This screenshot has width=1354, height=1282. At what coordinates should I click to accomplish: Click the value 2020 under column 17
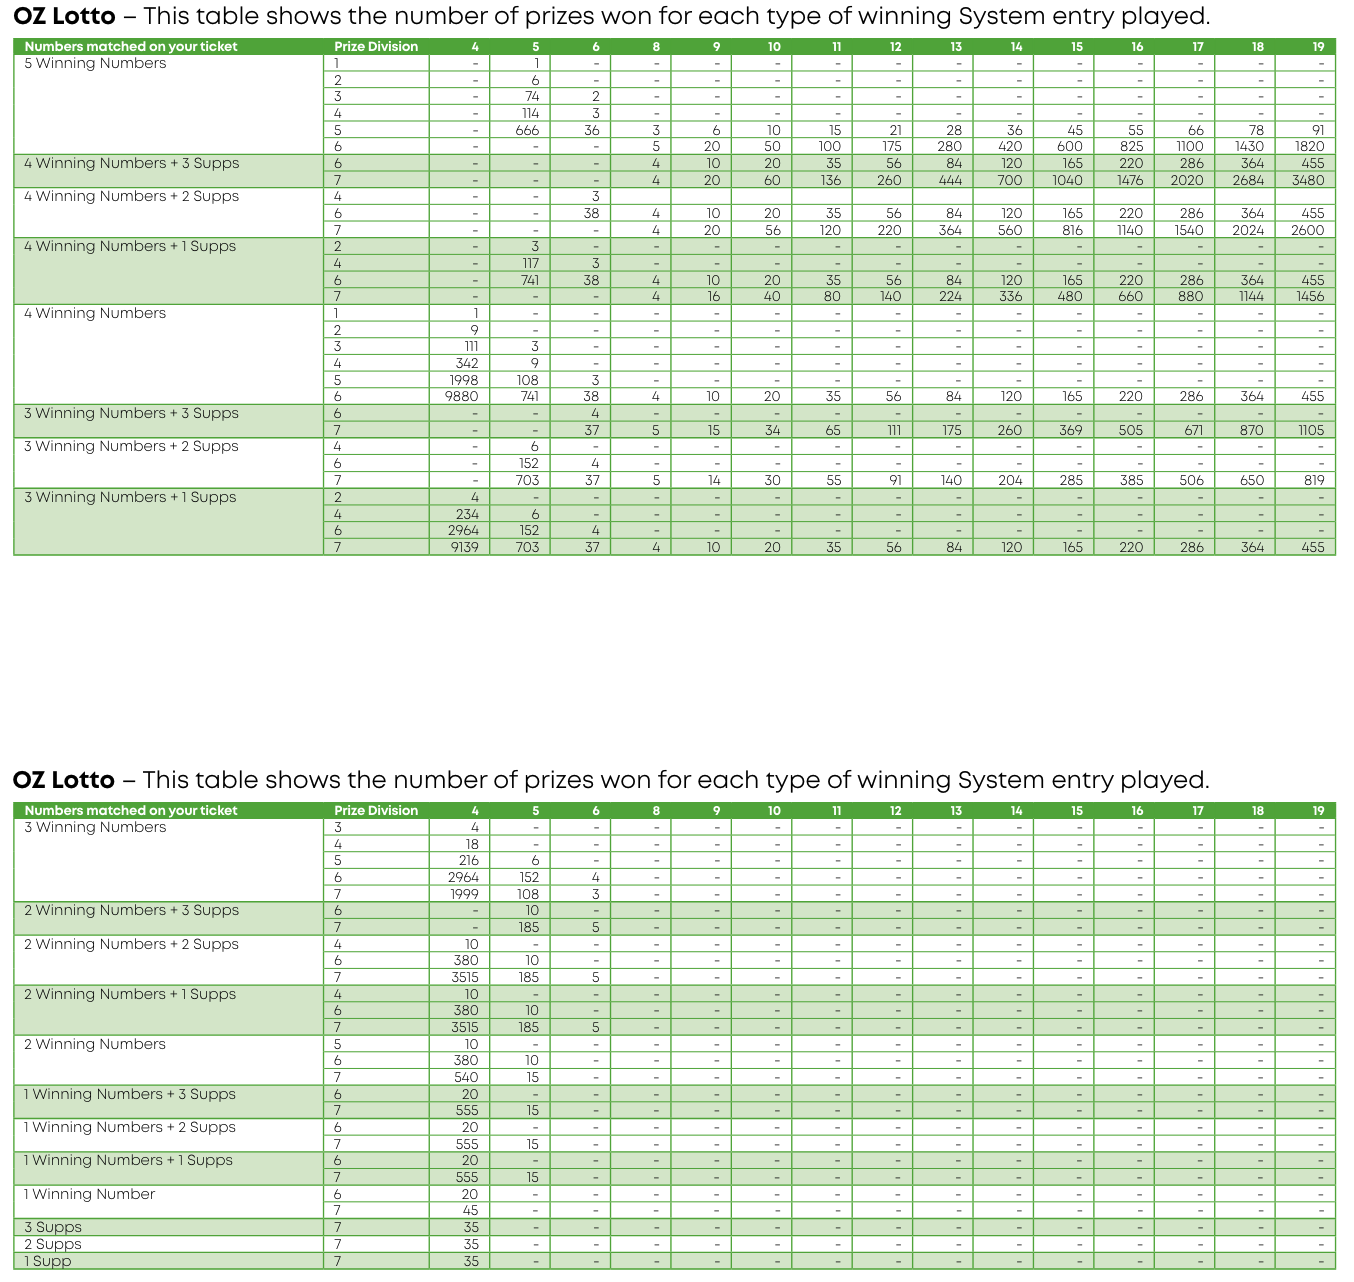coord(1187,180)
